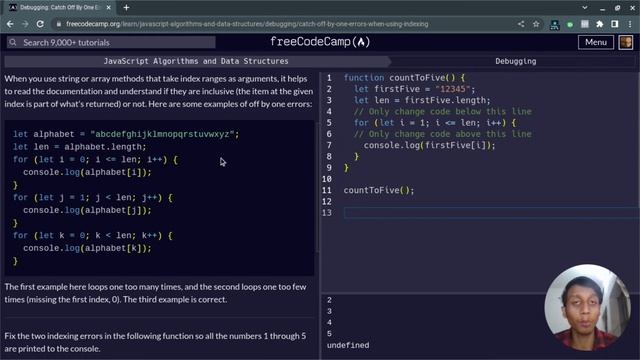640x360 pixels.
Task: Click the freeCodeCamp logo
Action: click(320, 42)
